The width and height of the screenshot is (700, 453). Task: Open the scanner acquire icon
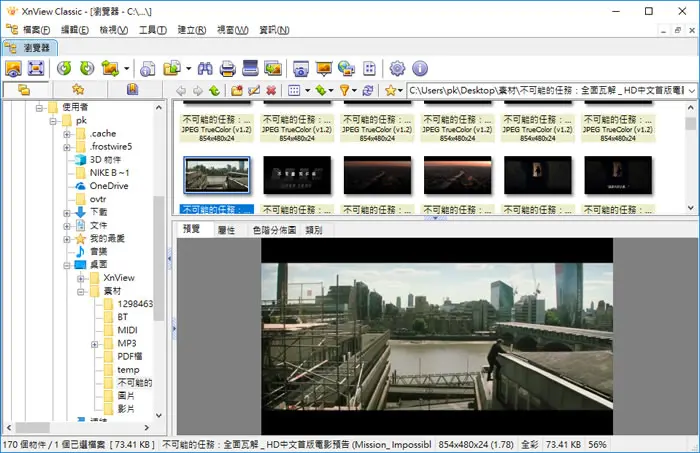pos(250,68)
